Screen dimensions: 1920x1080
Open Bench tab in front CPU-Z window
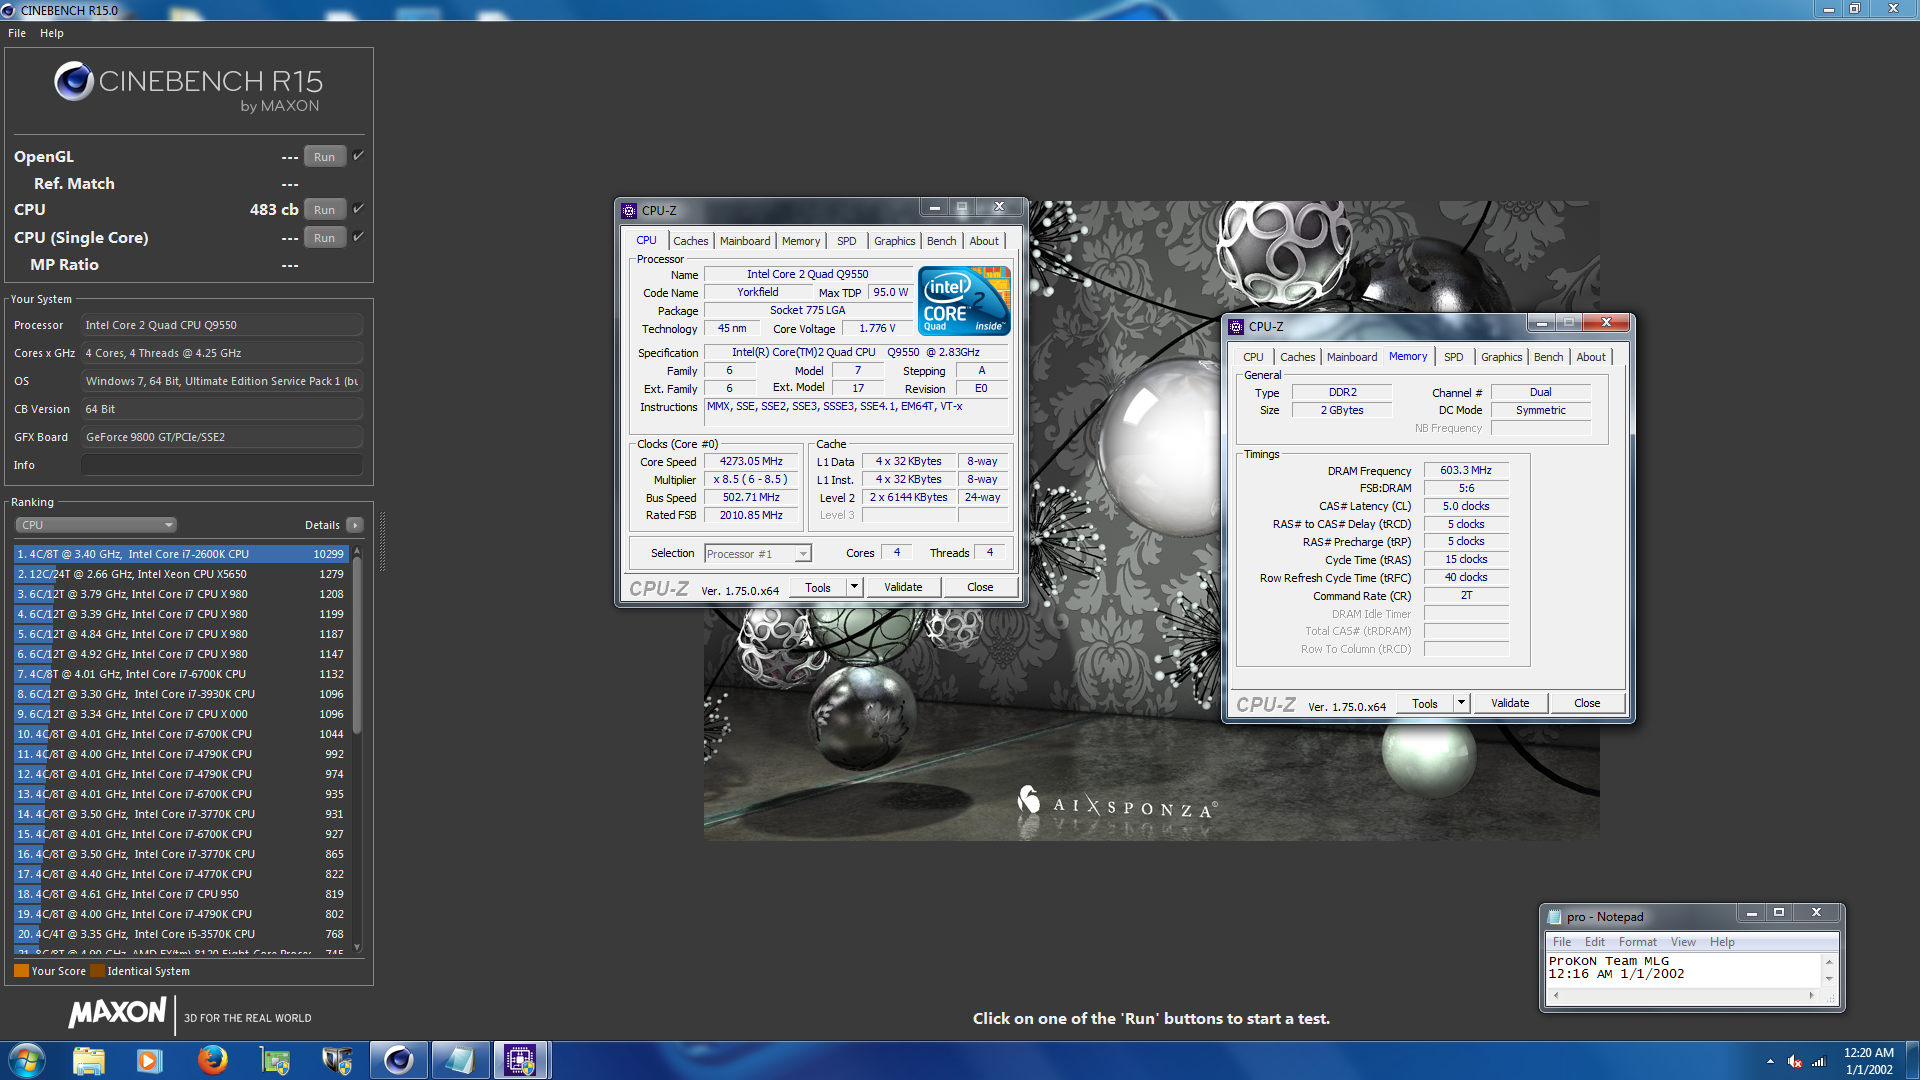(x=941, y=241)
